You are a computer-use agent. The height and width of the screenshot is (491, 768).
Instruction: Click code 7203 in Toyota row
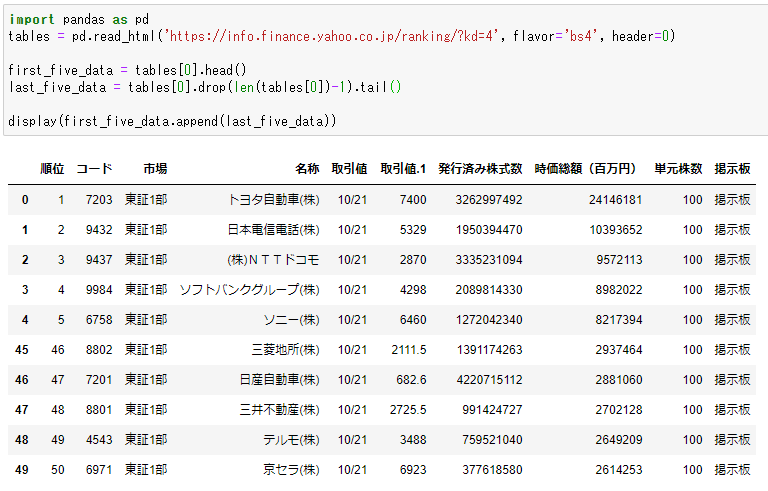tap(99, 200)
